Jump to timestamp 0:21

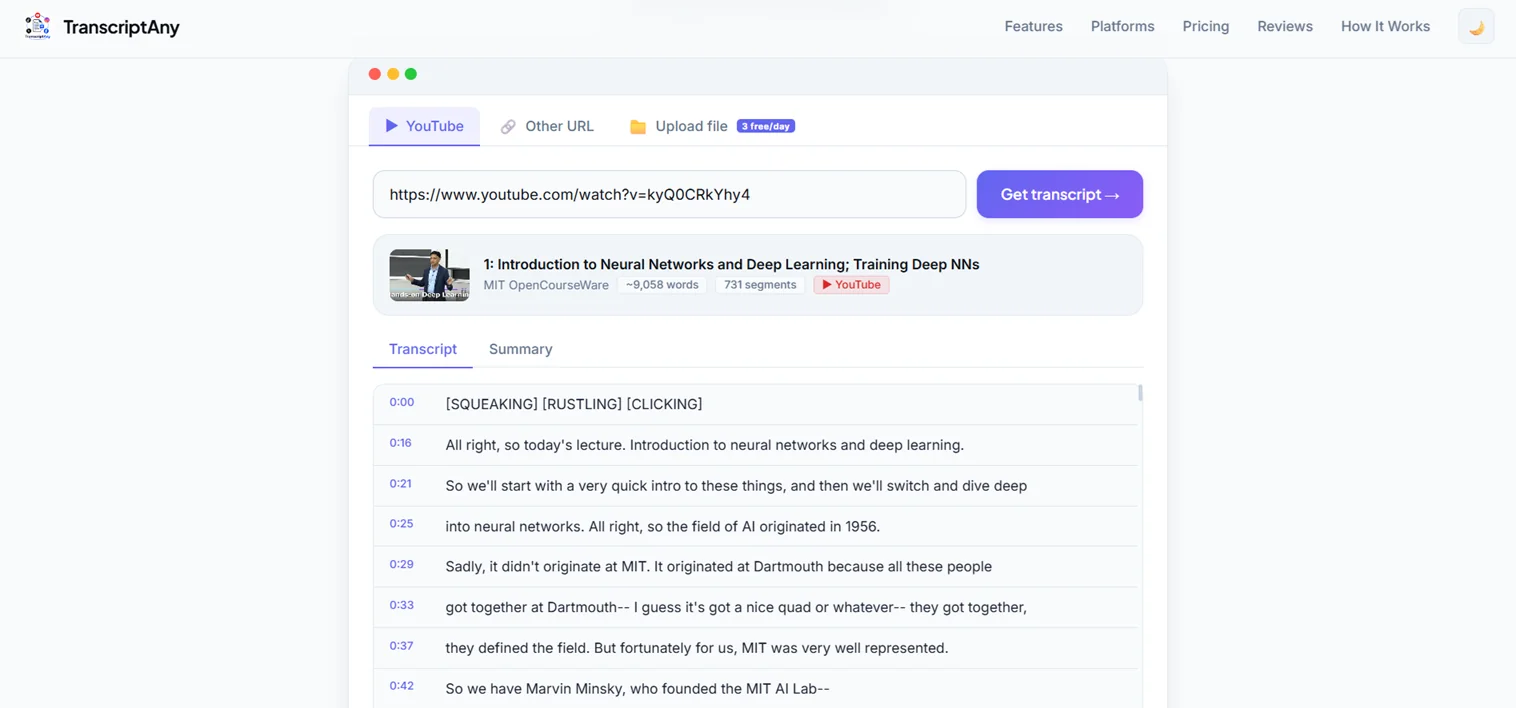[x=400, y=483]
